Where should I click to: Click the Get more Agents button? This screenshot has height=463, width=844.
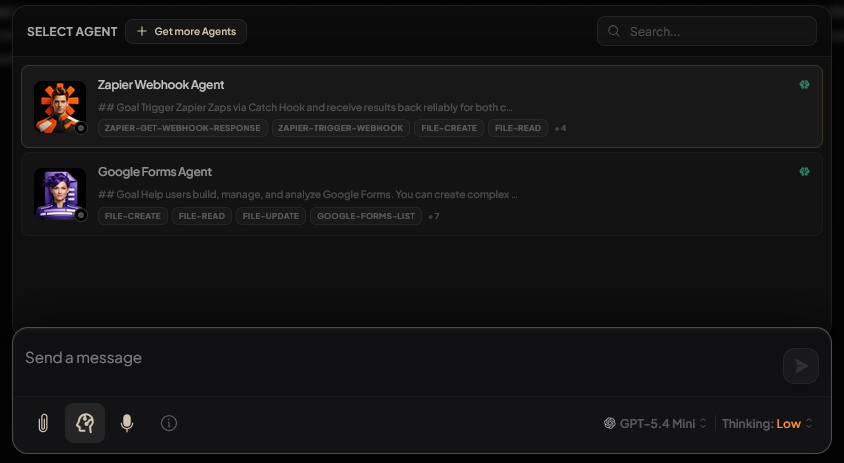click(x=186, y=31)
